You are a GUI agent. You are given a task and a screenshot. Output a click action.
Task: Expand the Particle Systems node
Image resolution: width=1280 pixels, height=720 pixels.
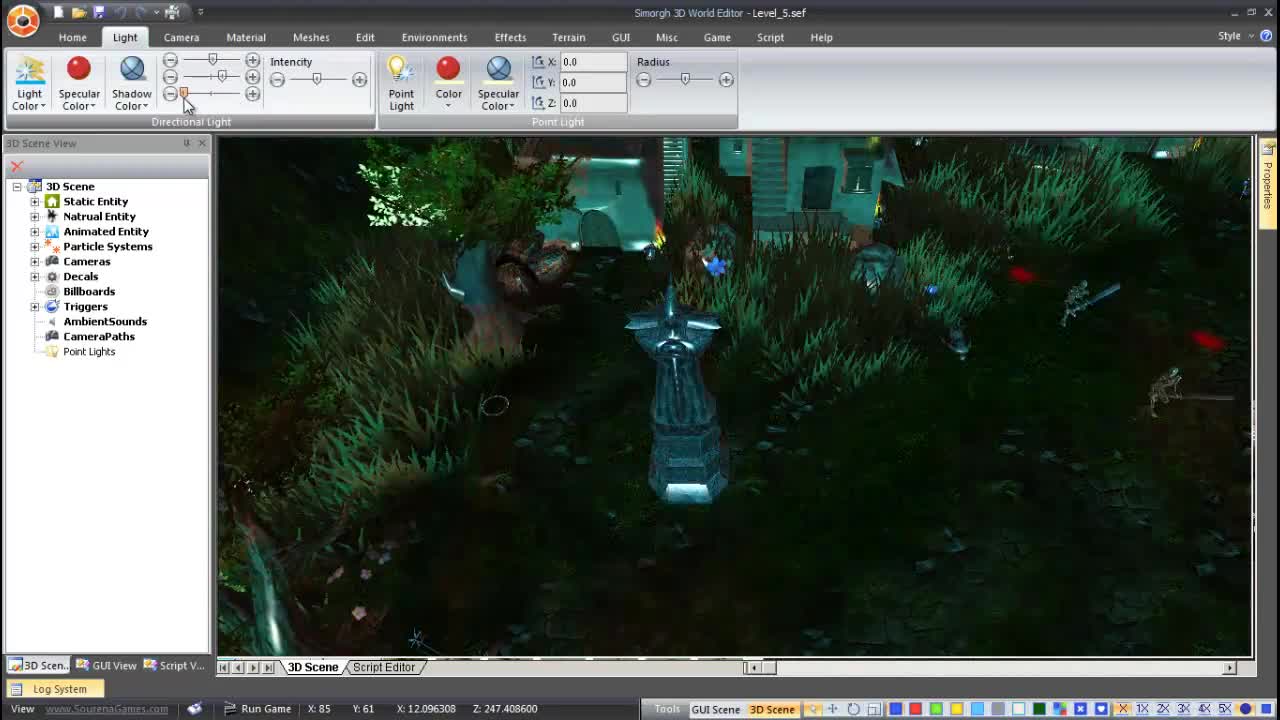click(35, 246)
